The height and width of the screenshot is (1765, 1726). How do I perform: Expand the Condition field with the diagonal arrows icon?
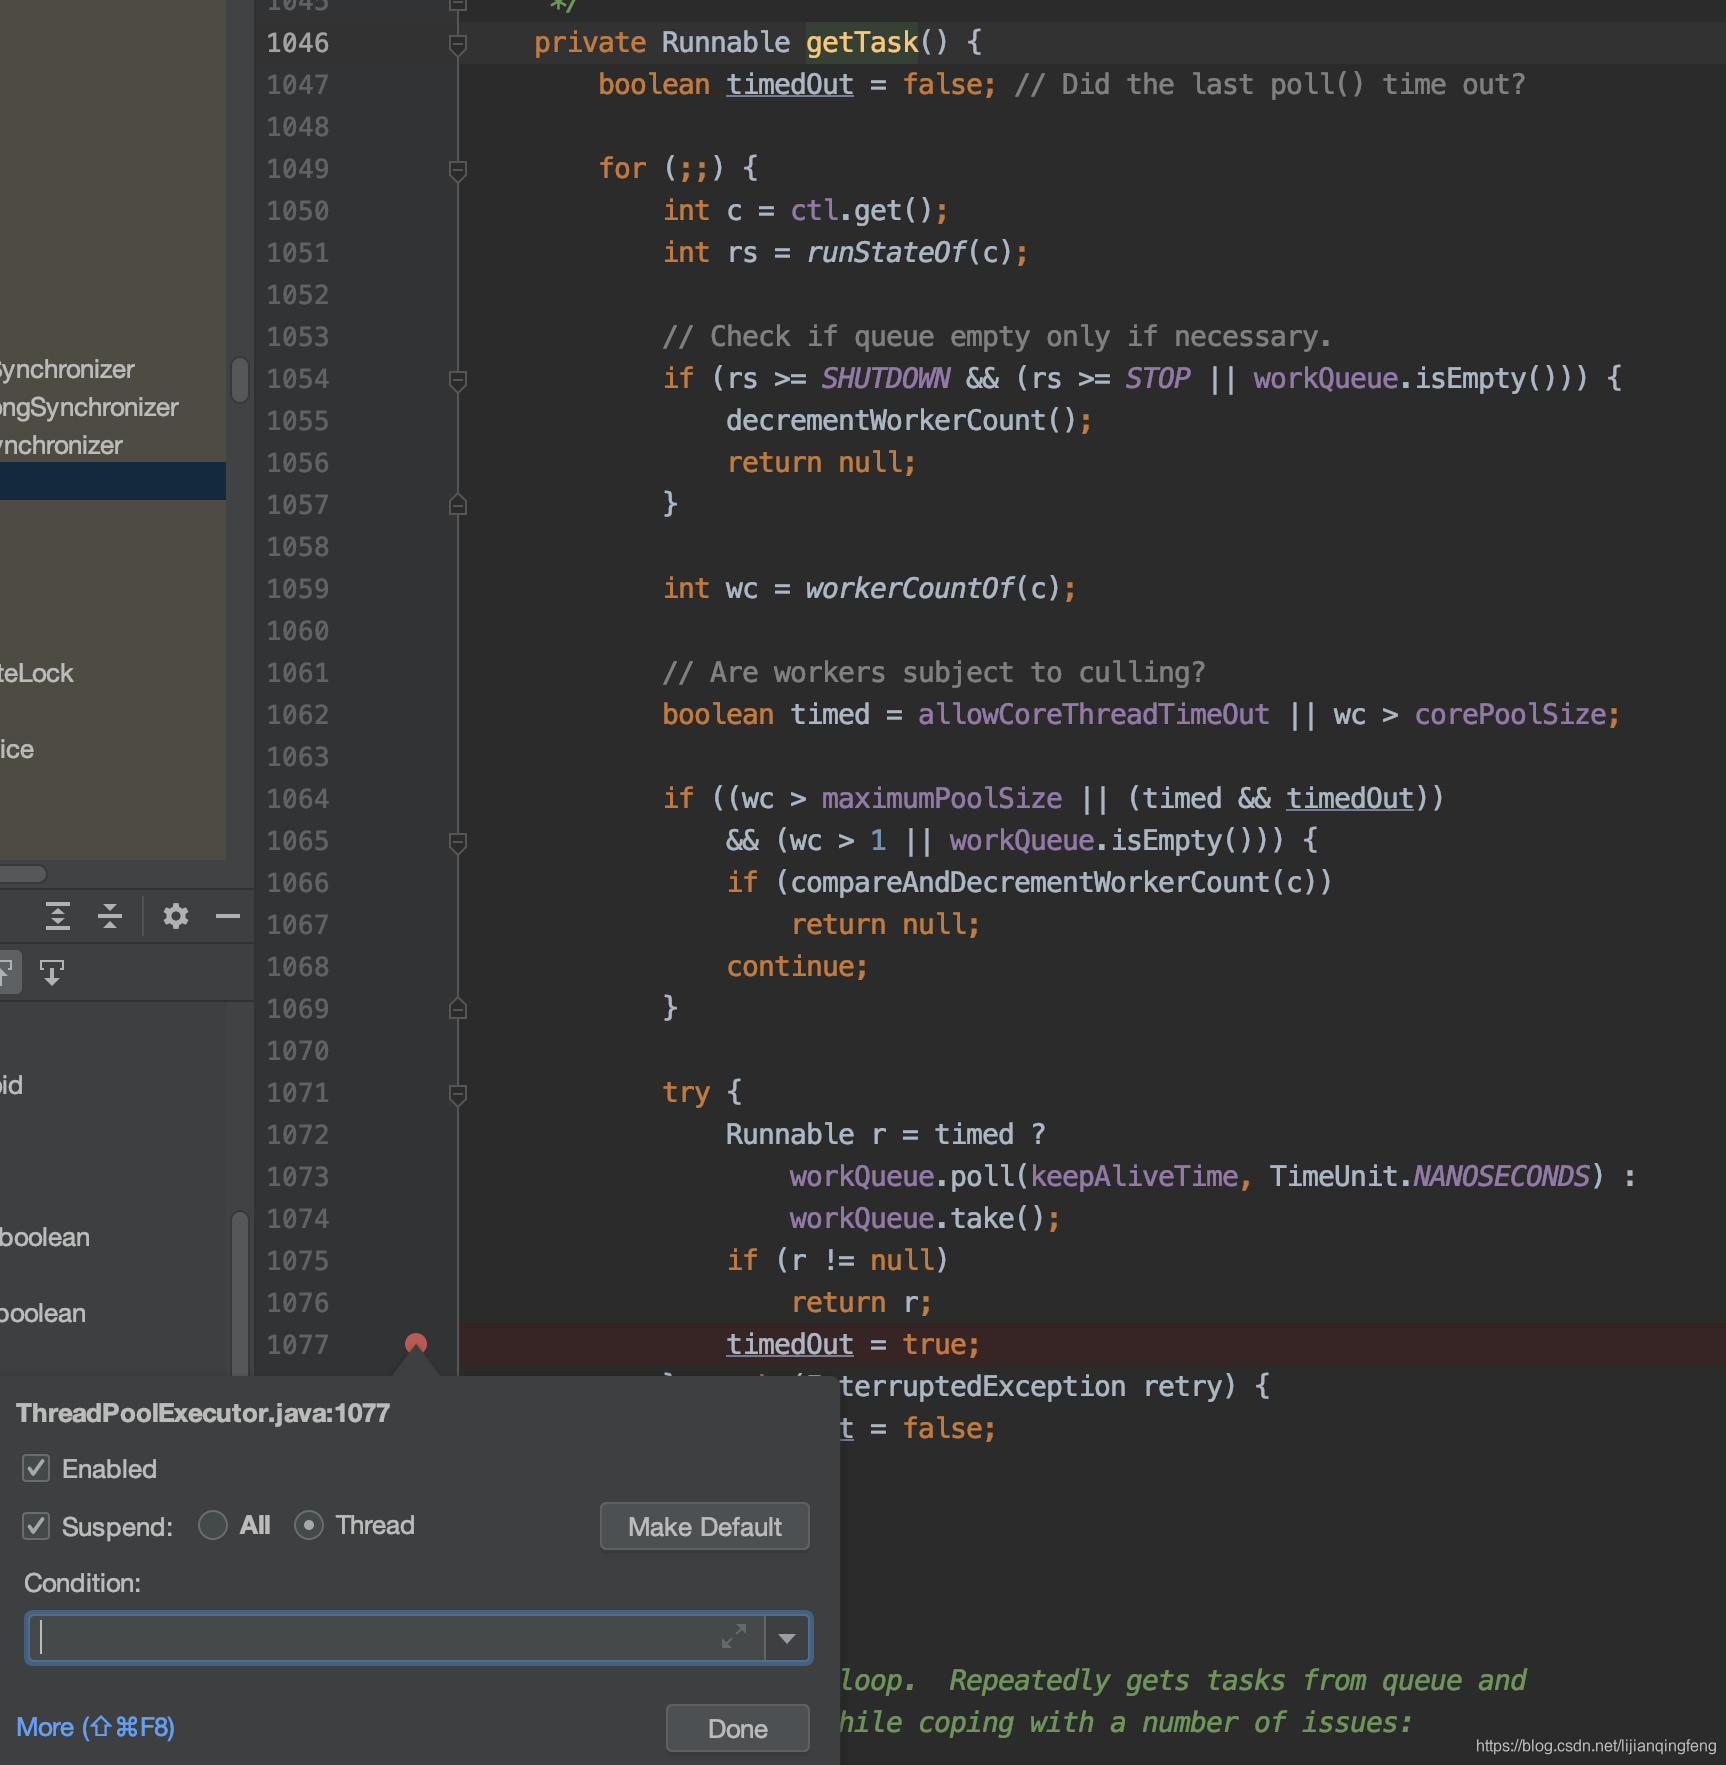coord(734,1636)
